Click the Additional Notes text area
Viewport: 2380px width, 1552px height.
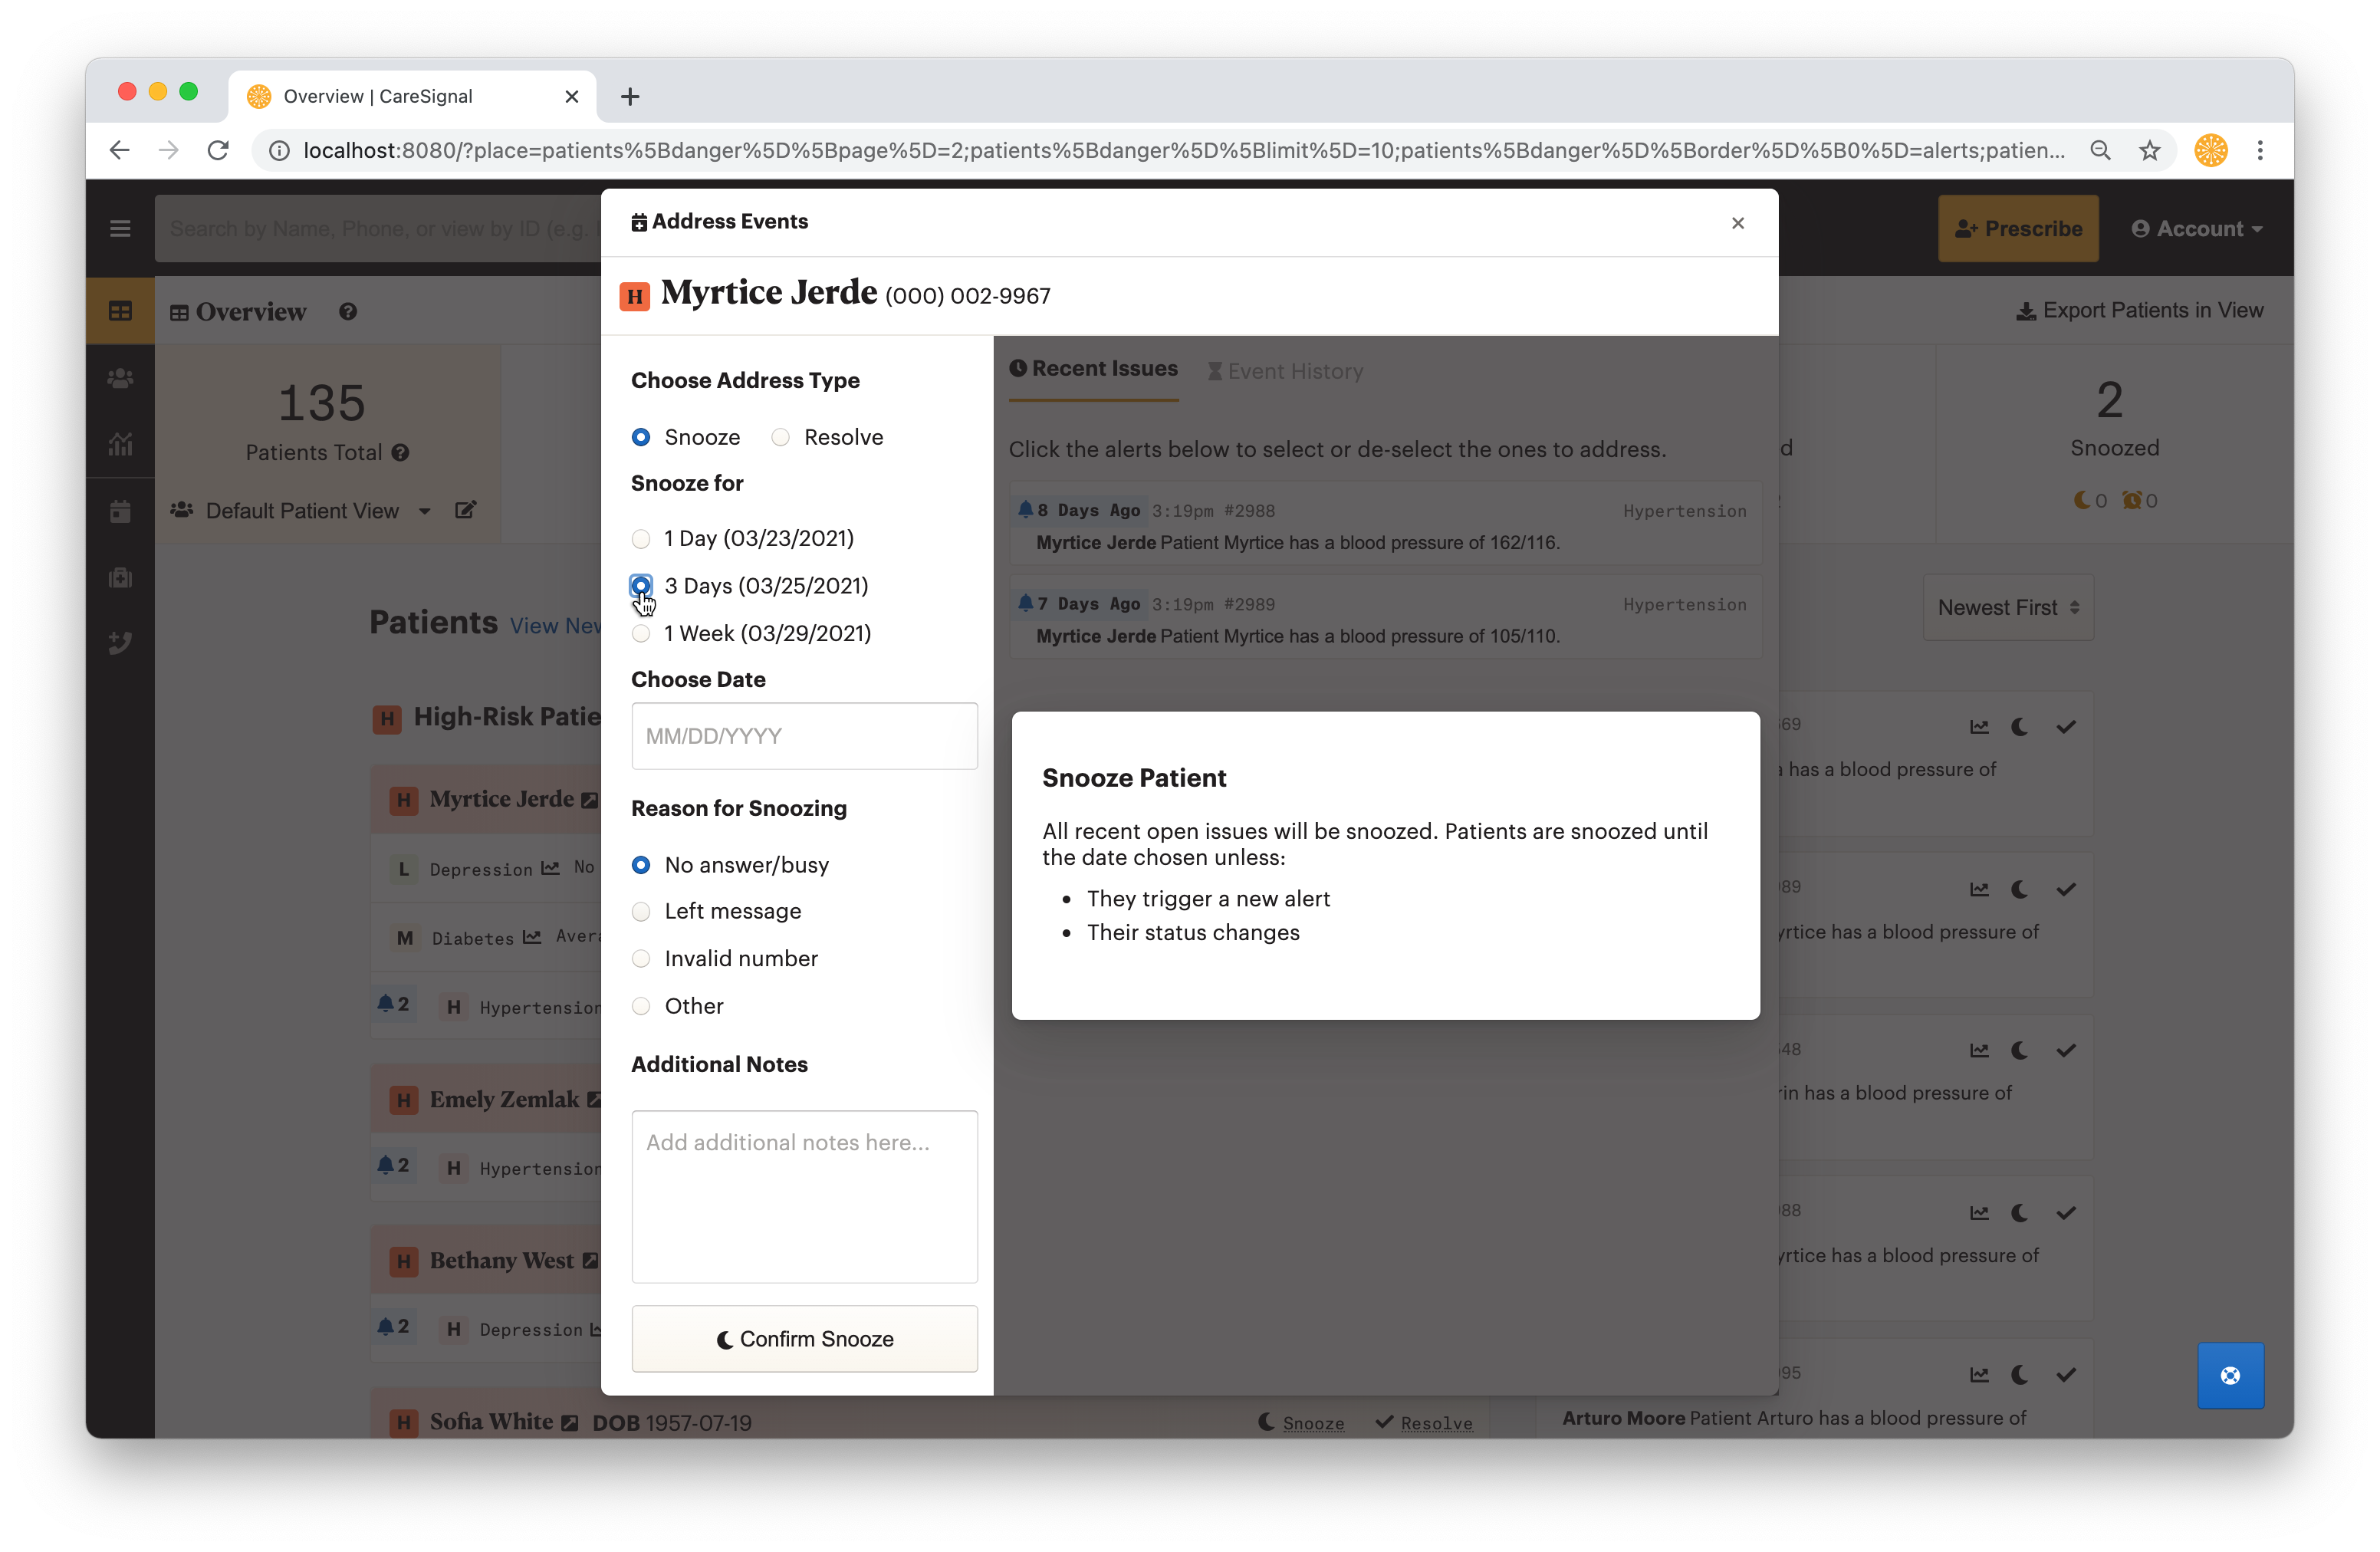point(804,1196)
